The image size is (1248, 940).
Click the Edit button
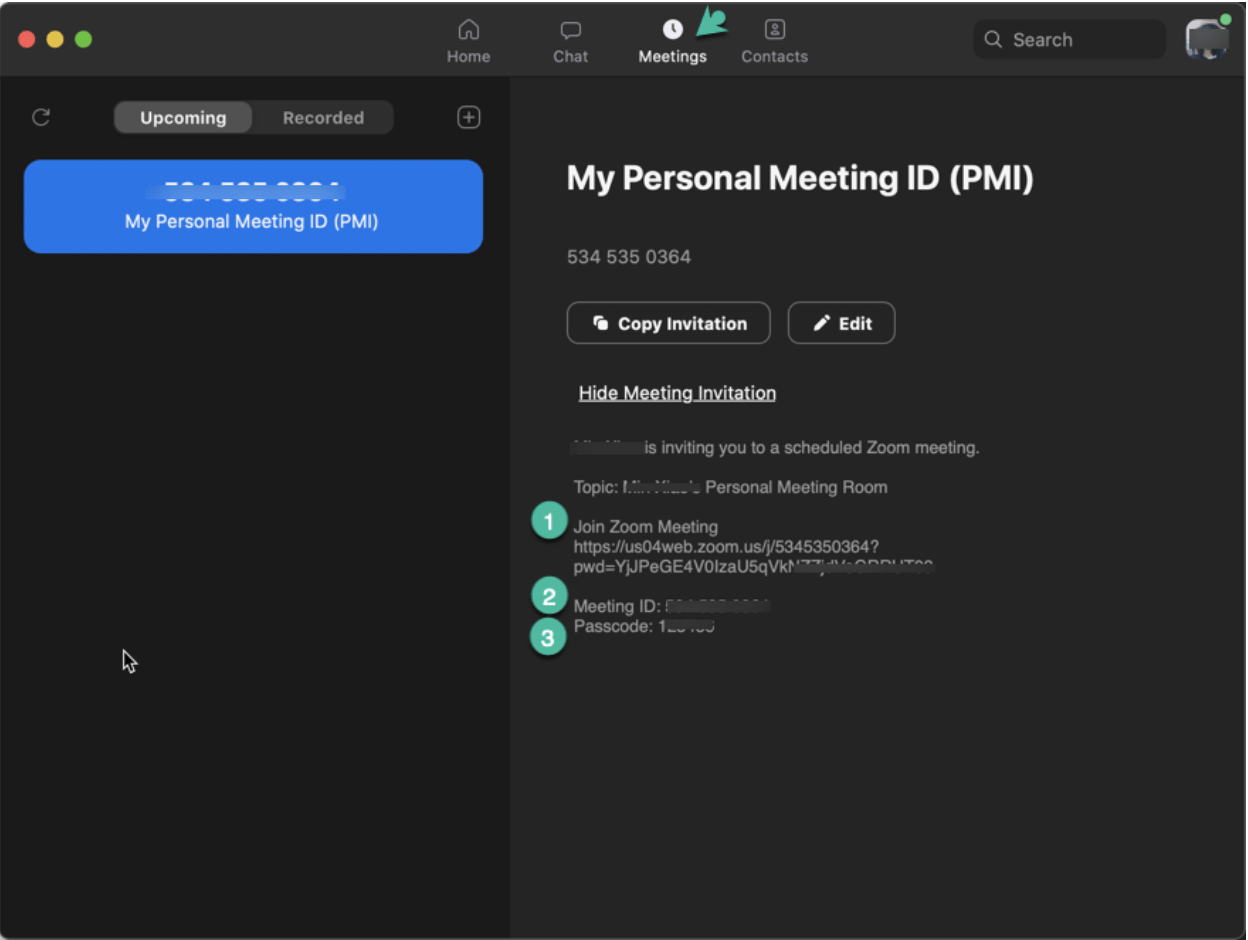point(841,322)
